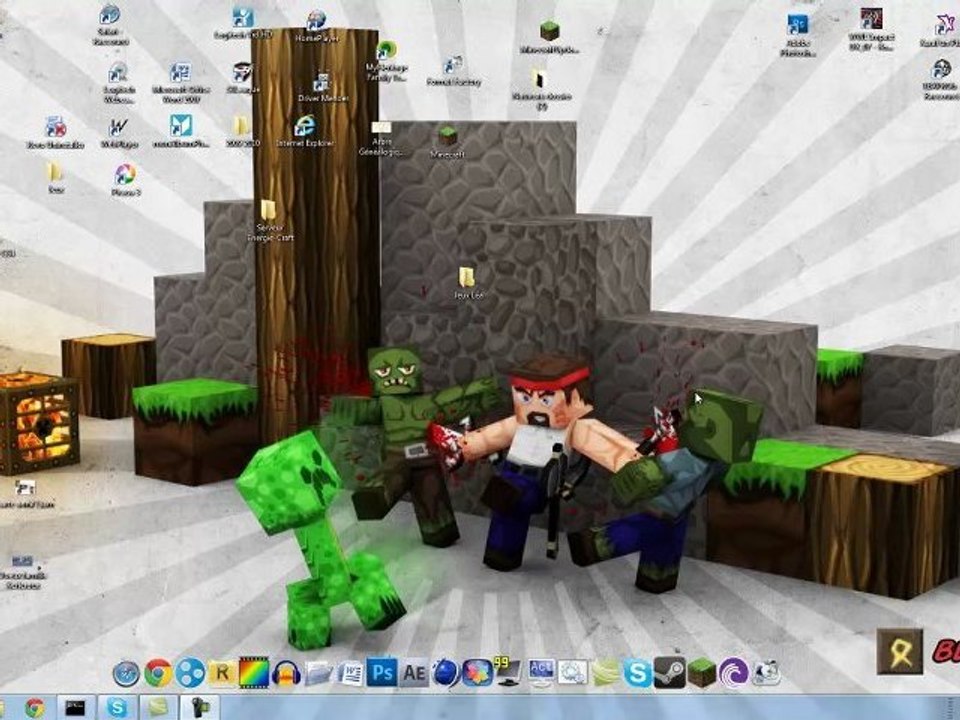The height and width of the screenshot is (720, 960).
Task: Open the Jeux Léo desktop folder
Action: click(x=468, y=283)
